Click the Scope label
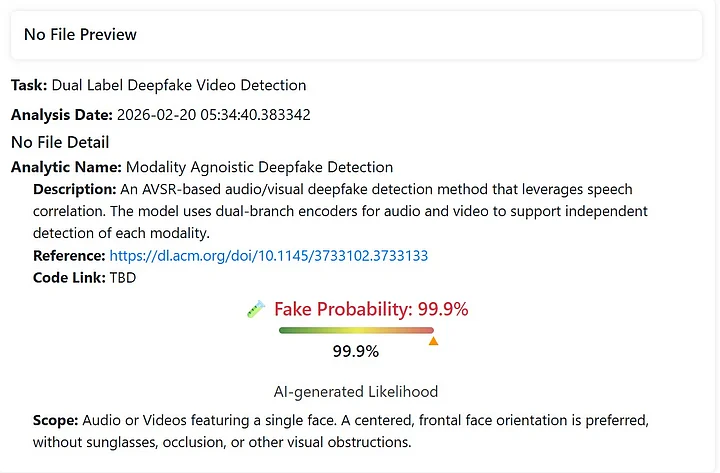Image resolution: width=720 pixels, height=473 pixels. pos(55,420)
